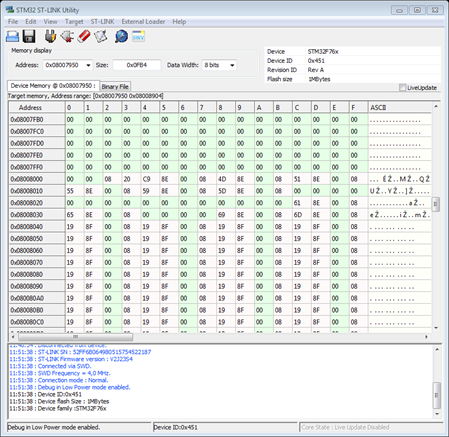The width and height of the screenshot is (449, 437).
Task: Click memory grid scroll up arrow
Action: (436, 106)
